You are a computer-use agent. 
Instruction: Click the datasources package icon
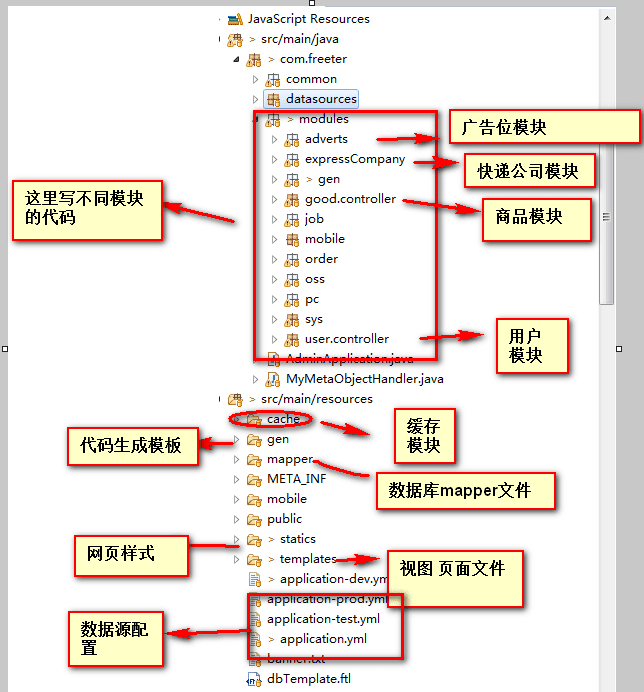(x=273, y=100)
